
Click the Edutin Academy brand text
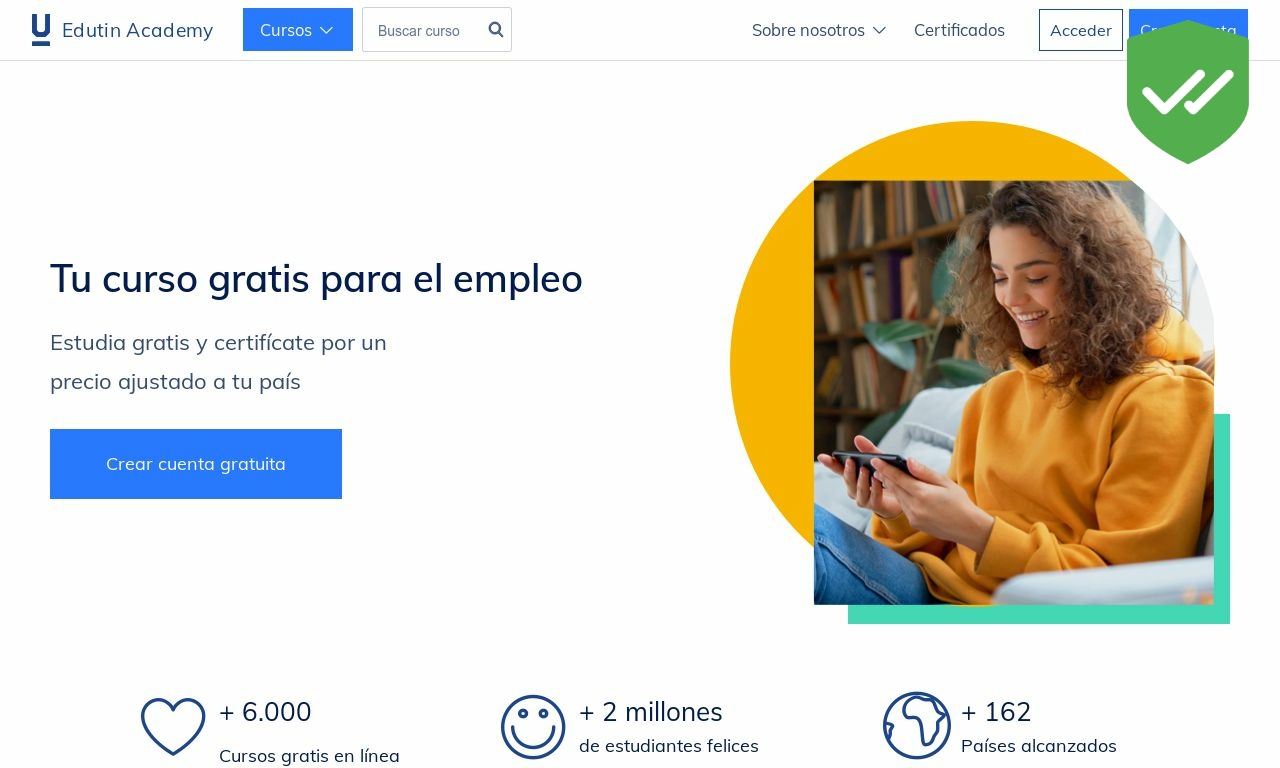click(x=138, y=30)
